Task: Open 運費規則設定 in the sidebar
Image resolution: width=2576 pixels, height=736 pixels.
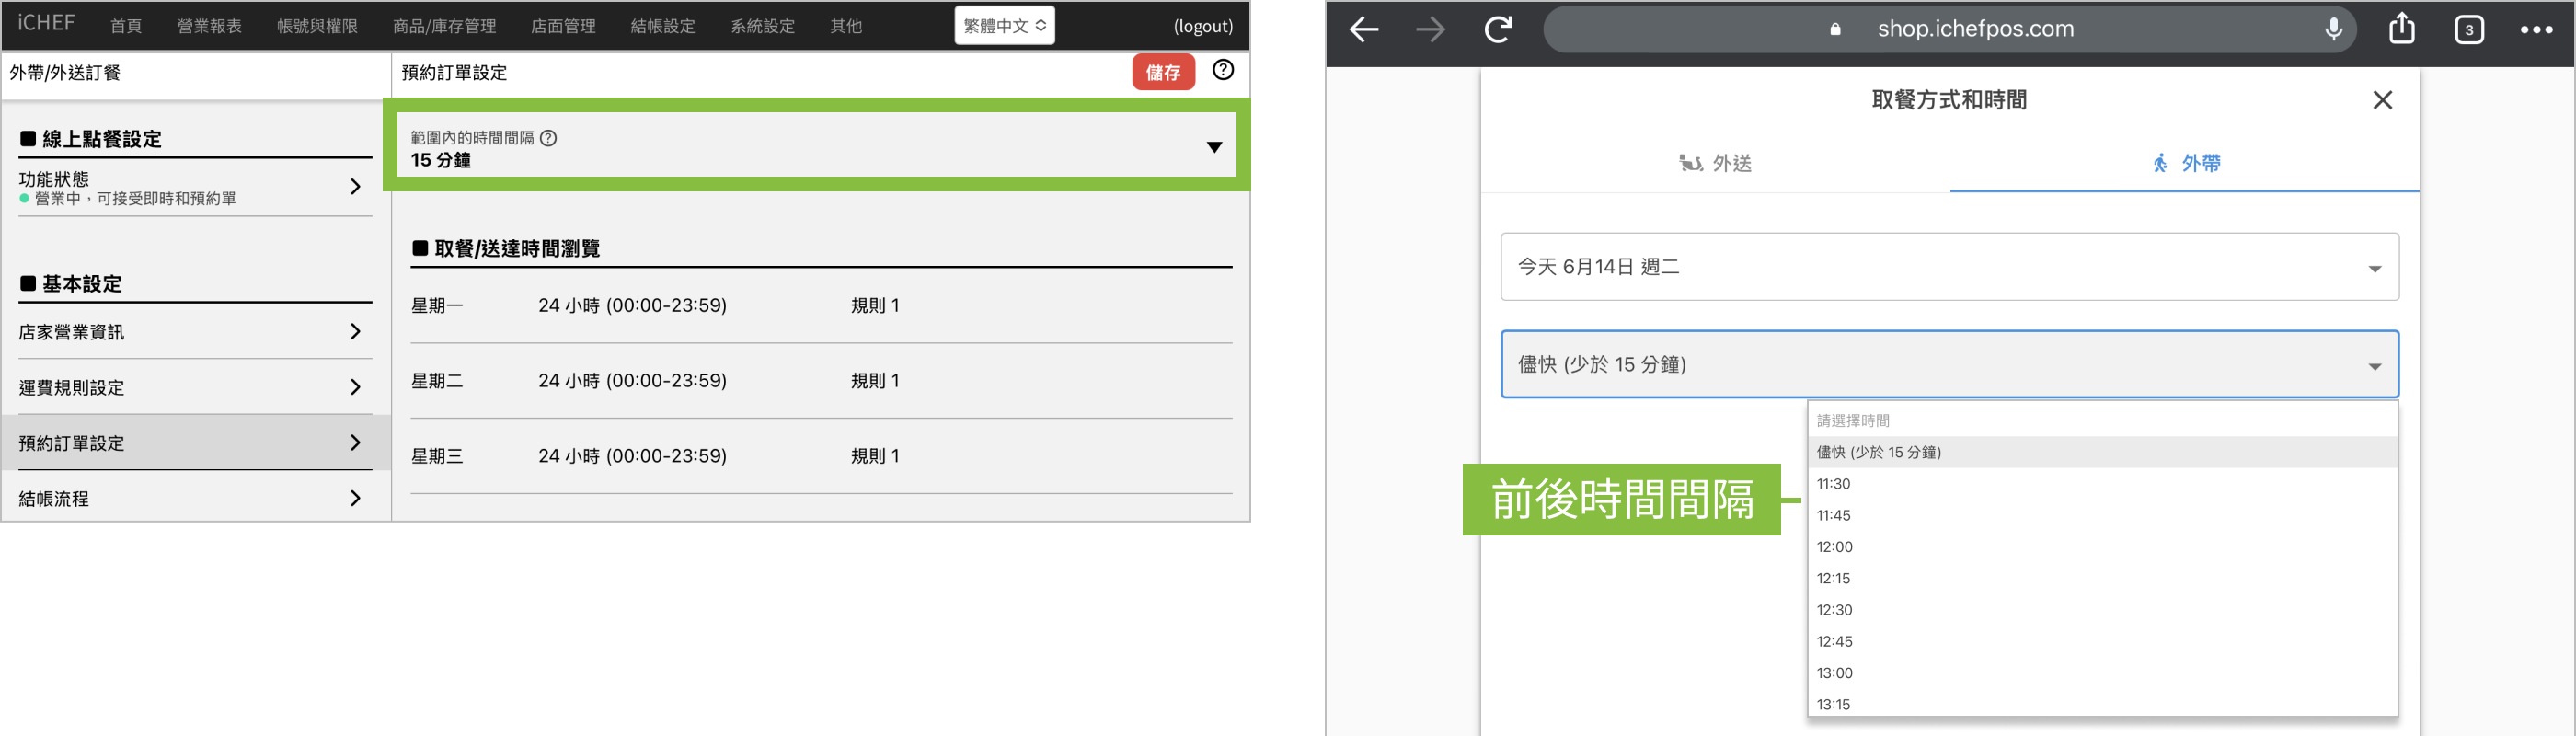Action: (190, 388)
